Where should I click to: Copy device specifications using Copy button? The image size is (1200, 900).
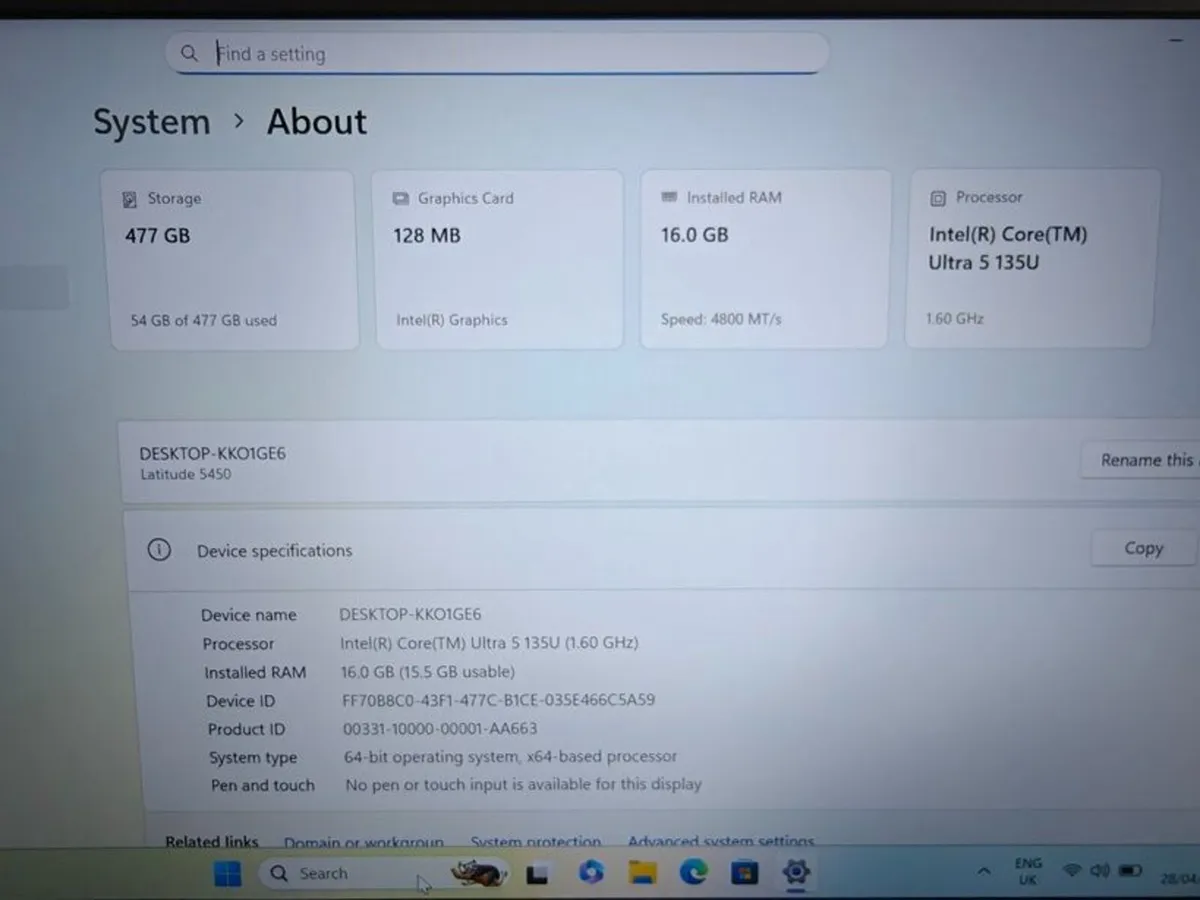click(x=1143, y=548)
